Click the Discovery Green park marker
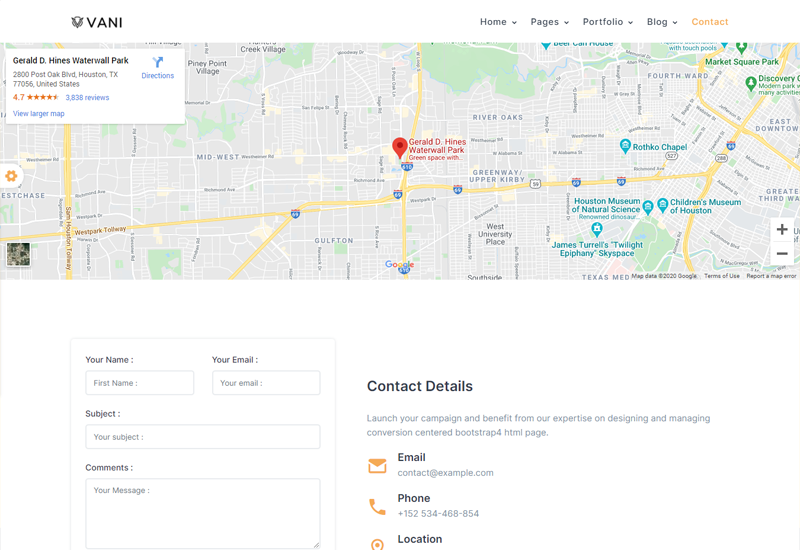 pos(751,83)
